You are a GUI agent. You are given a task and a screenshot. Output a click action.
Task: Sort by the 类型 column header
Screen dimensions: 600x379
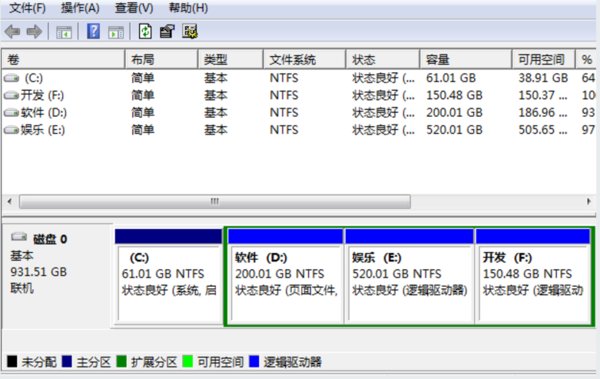[230, 59]
